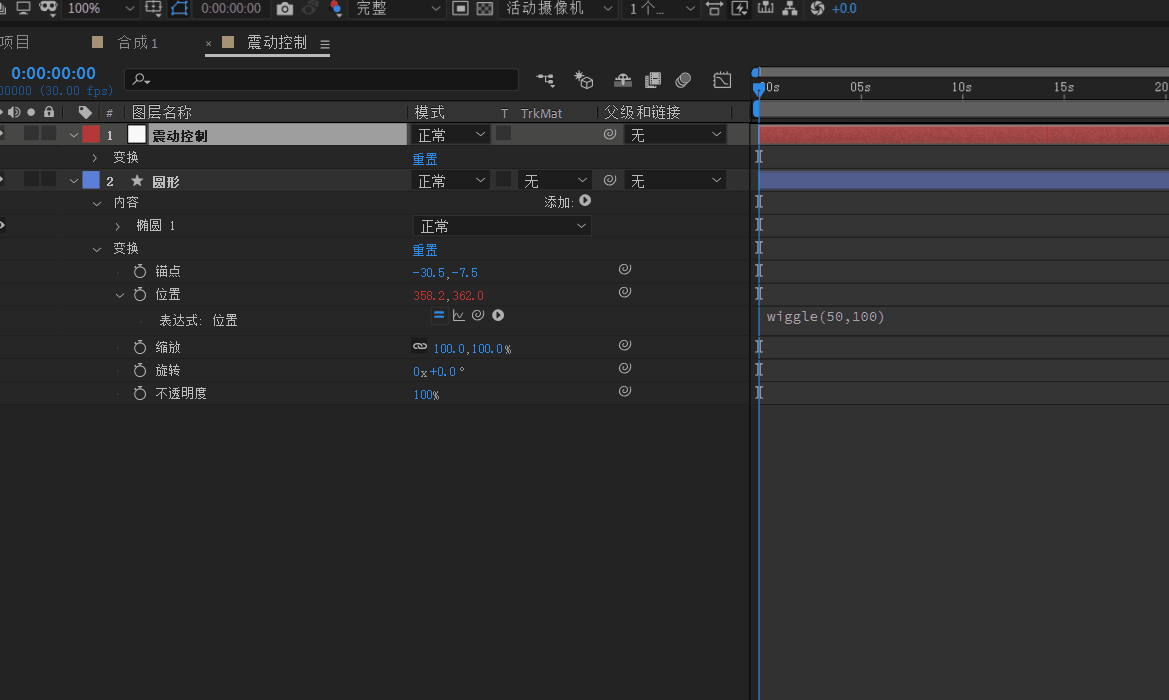Toggle the 位置 stopwatch
This screenshot has width=1169, height=700.
139,294
